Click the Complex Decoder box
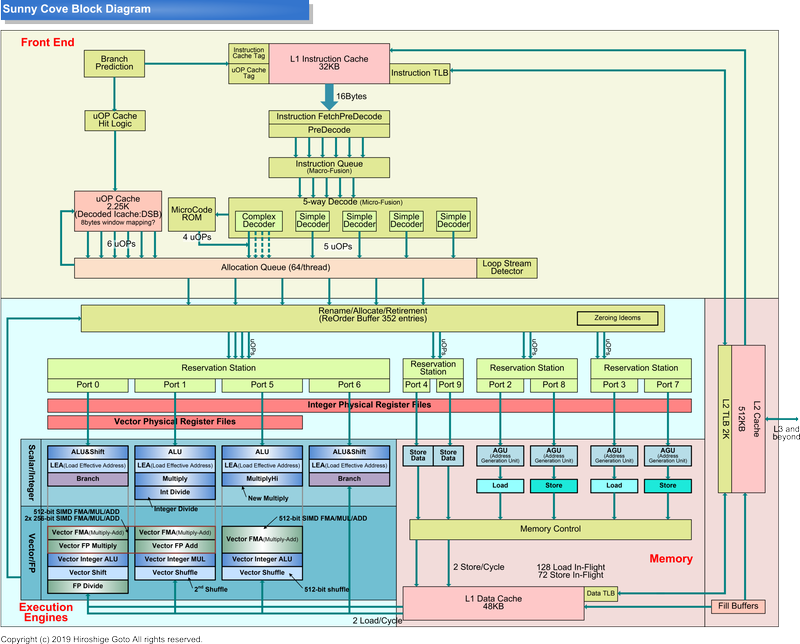Image resolution: width=800 pixels, height=644 pixels. tap(259, 220)
